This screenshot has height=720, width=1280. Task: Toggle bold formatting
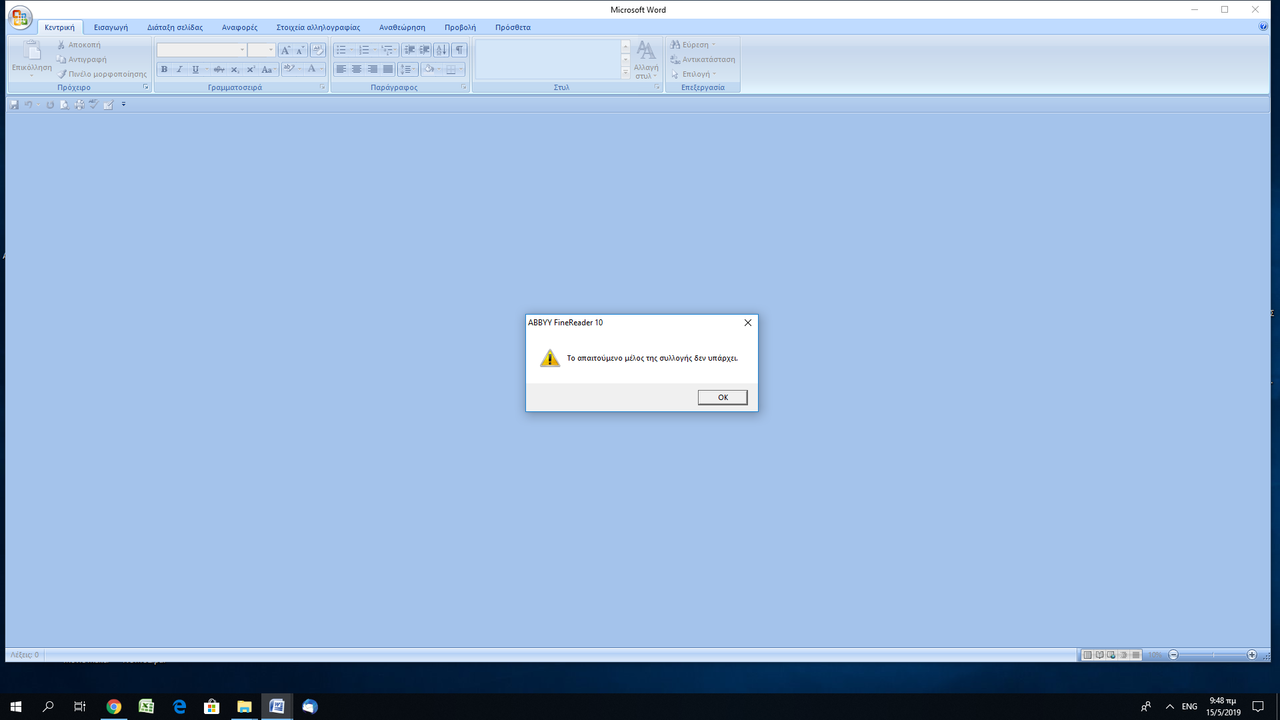click(x=164, y=69)
